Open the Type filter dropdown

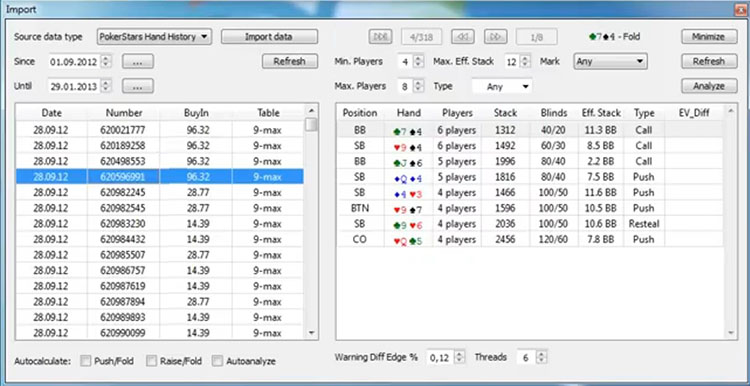502,87
